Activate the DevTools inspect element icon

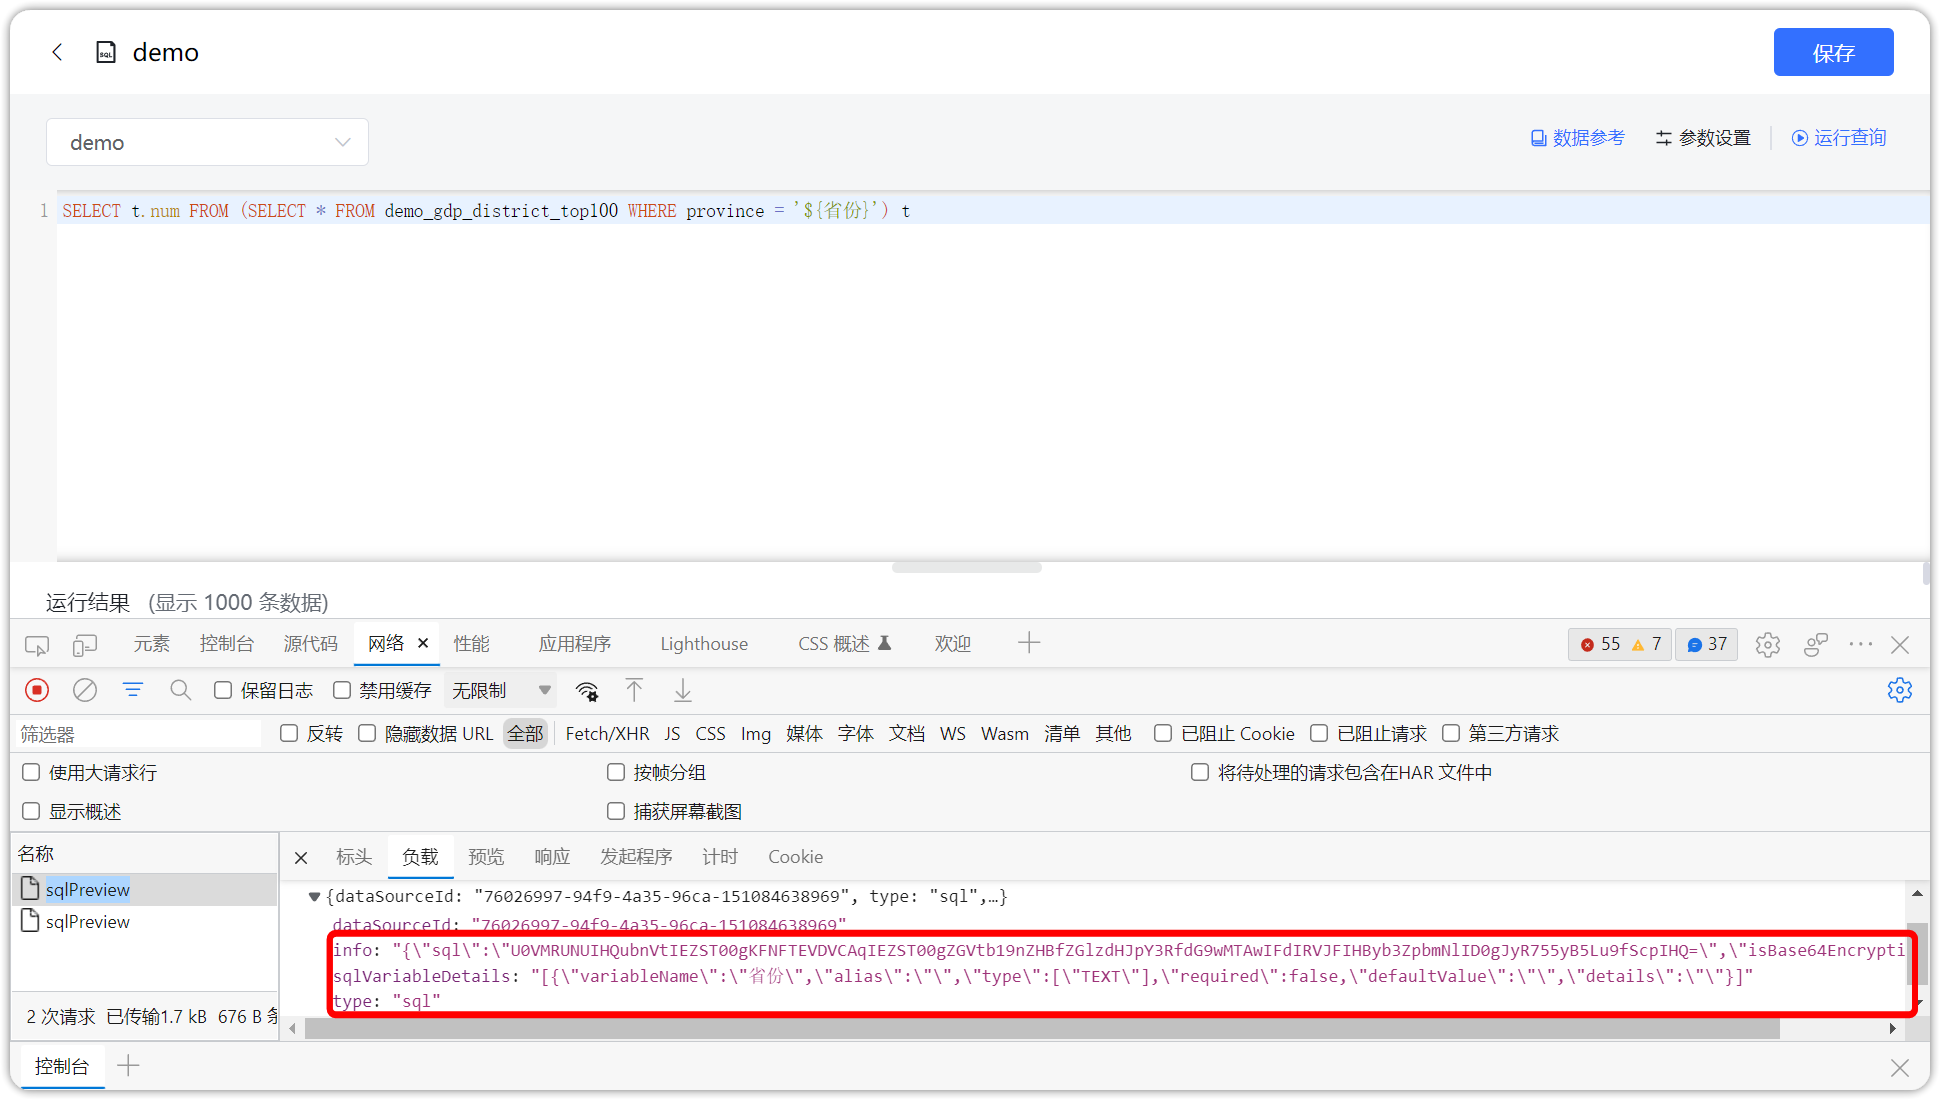tap(37, 645)
